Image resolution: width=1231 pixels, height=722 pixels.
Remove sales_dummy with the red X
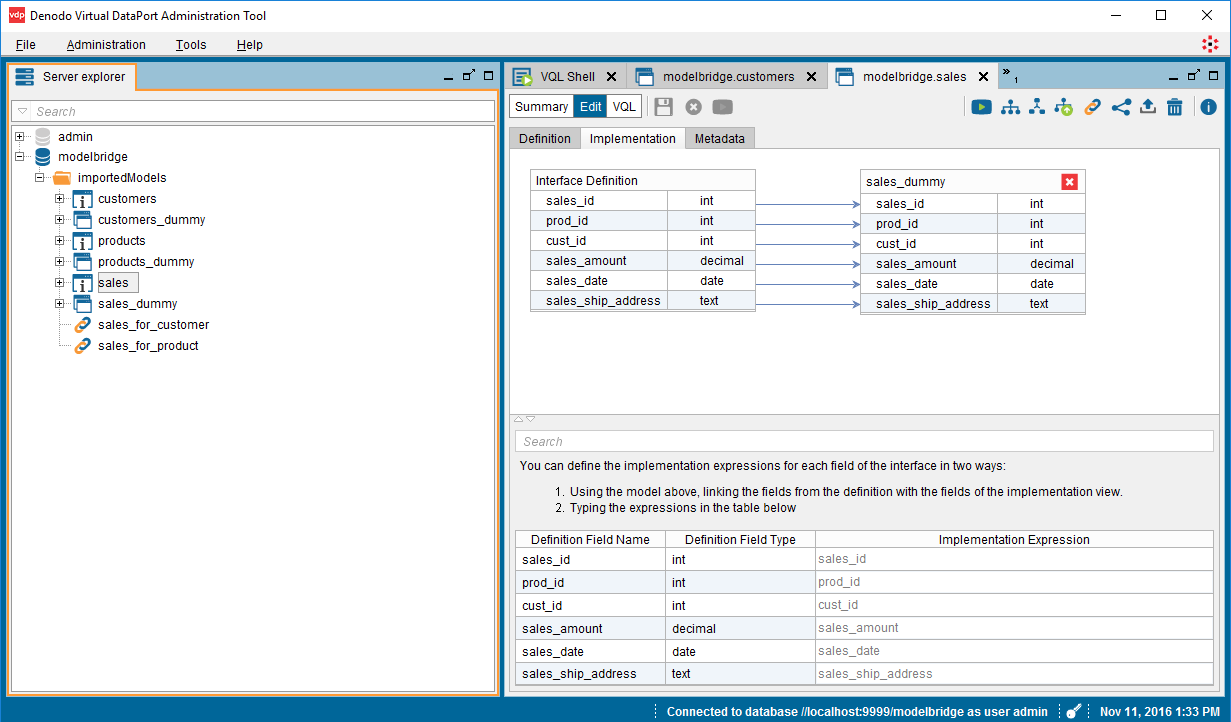tap(1069, 182)
